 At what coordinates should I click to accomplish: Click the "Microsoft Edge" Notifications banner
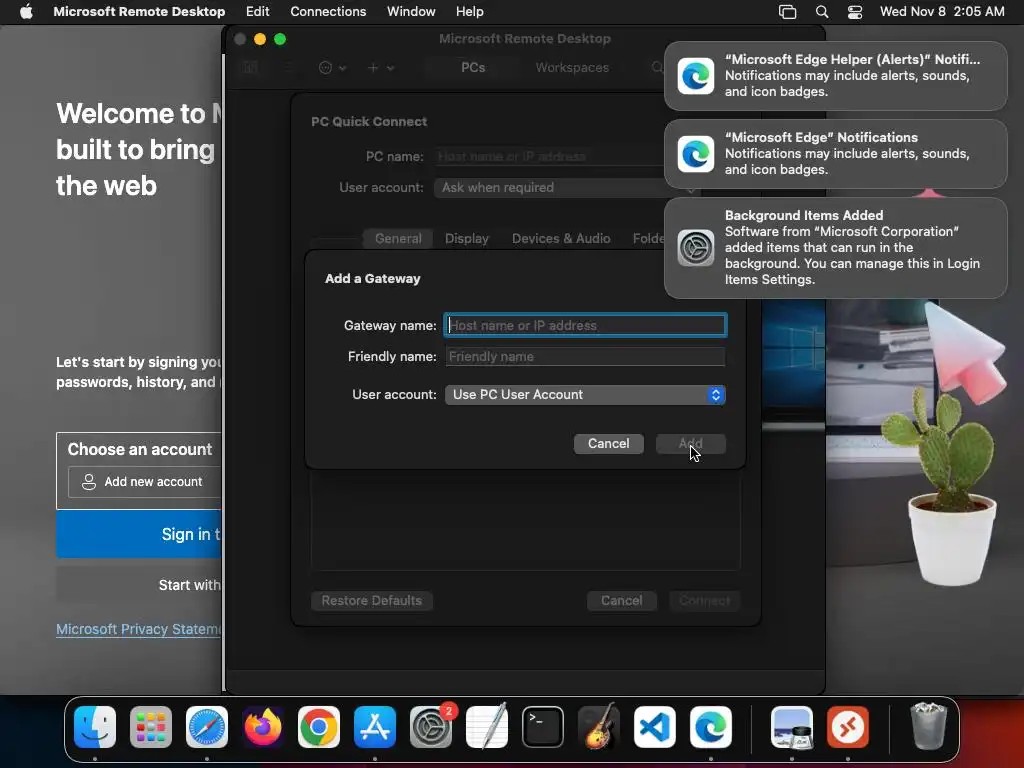pyautogui.click(x=835, y=153)
